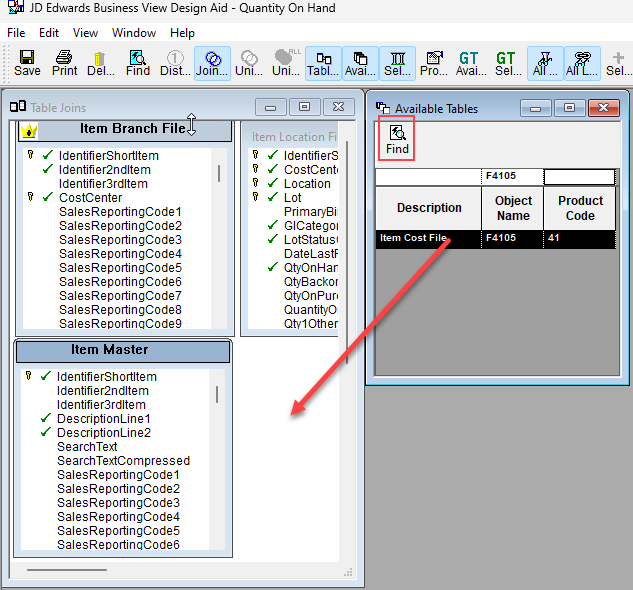Click the Table Joins horizontal scrollbar
Screen dimensions: 633x590
tap(67, 570)
